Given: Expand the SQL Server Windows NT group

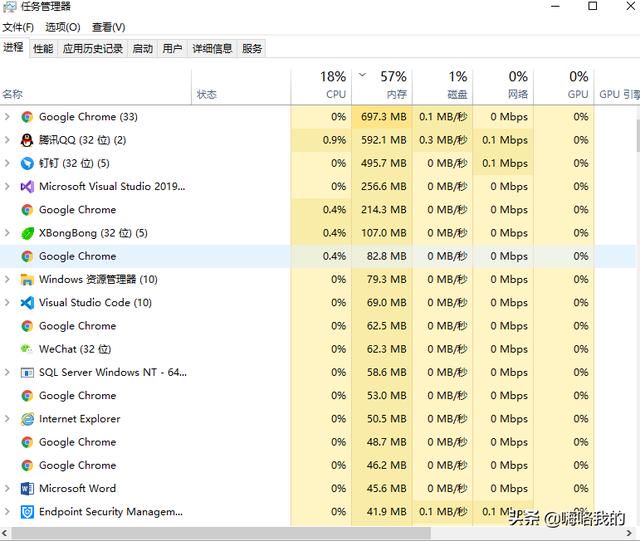Looking at the screenshot, I should (x=7, y=372).
